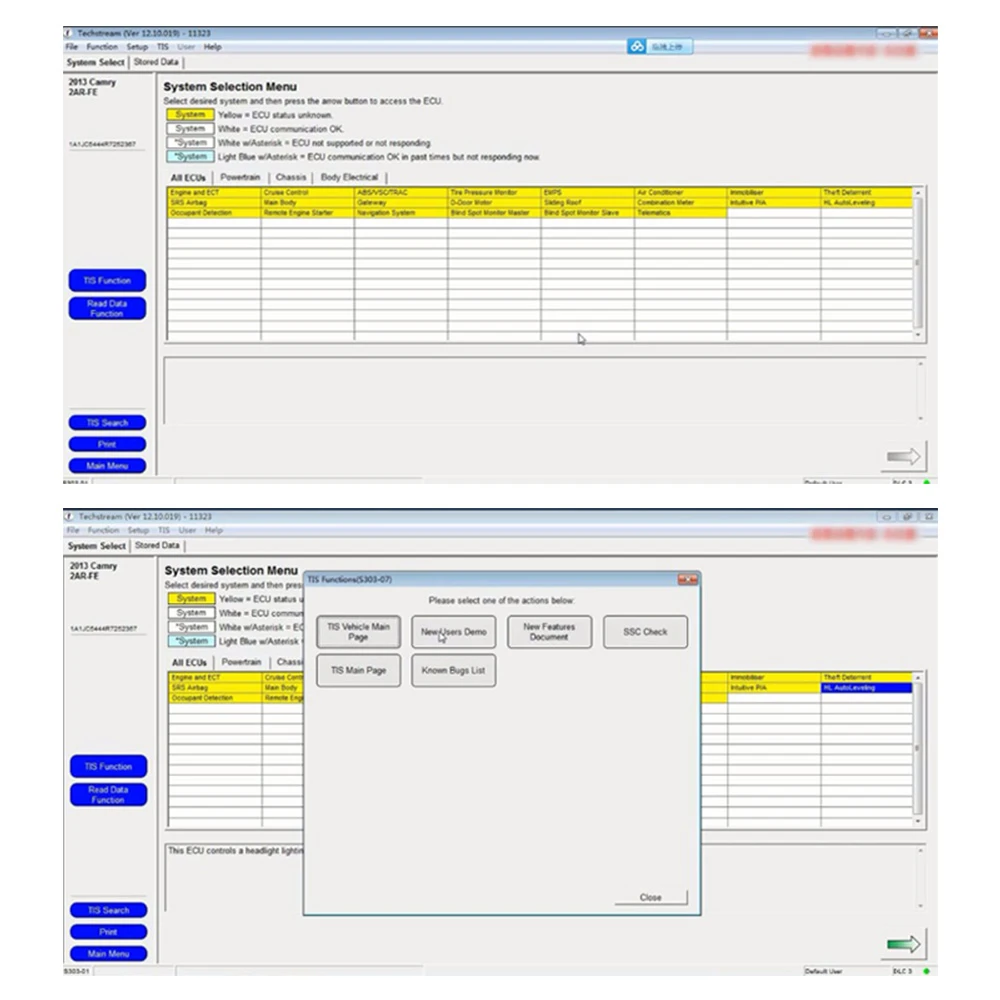Select Main Body cell in upper screenshot

pyautogui.click(x=307, y=203)
